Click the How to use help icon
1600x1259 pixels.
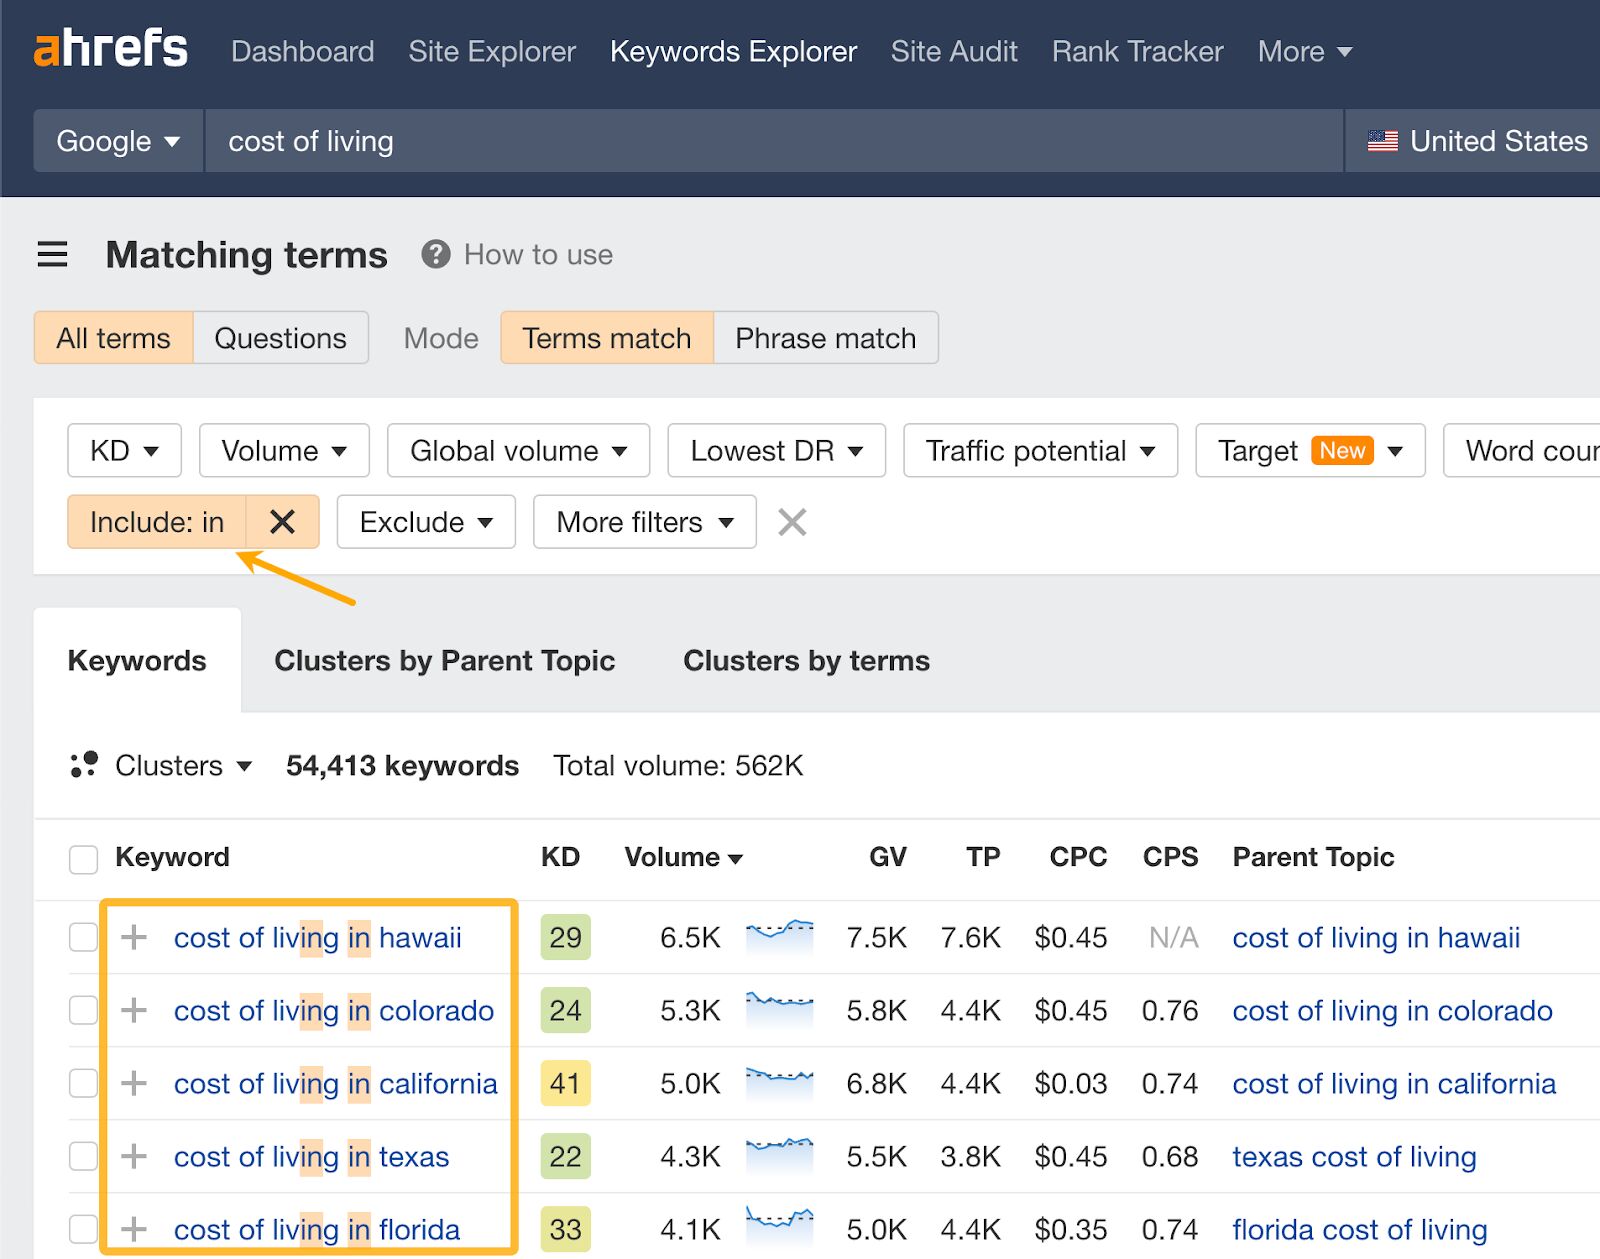pyautogui.click(x=434, y=255)
